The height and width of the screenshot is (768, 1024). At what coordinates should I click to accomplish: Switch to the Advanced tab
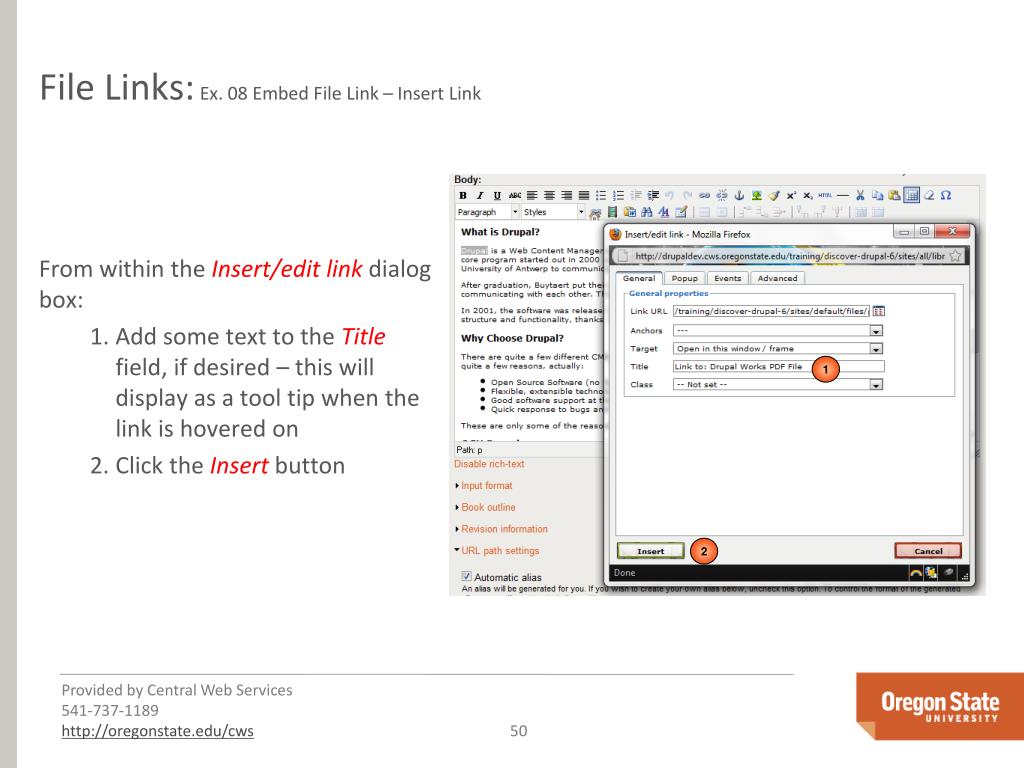tap(777, 278)
